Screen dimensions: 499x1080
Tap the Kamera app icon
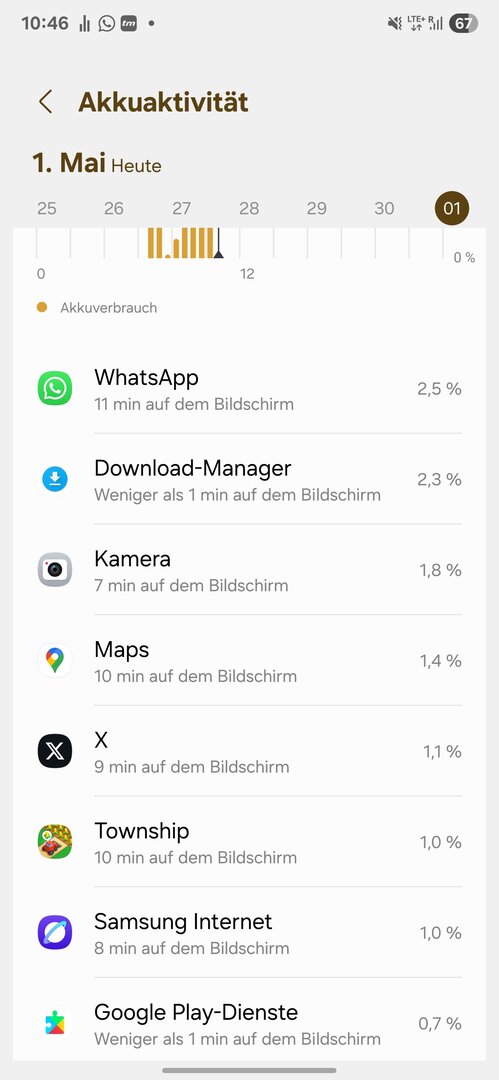click(54, 570)
